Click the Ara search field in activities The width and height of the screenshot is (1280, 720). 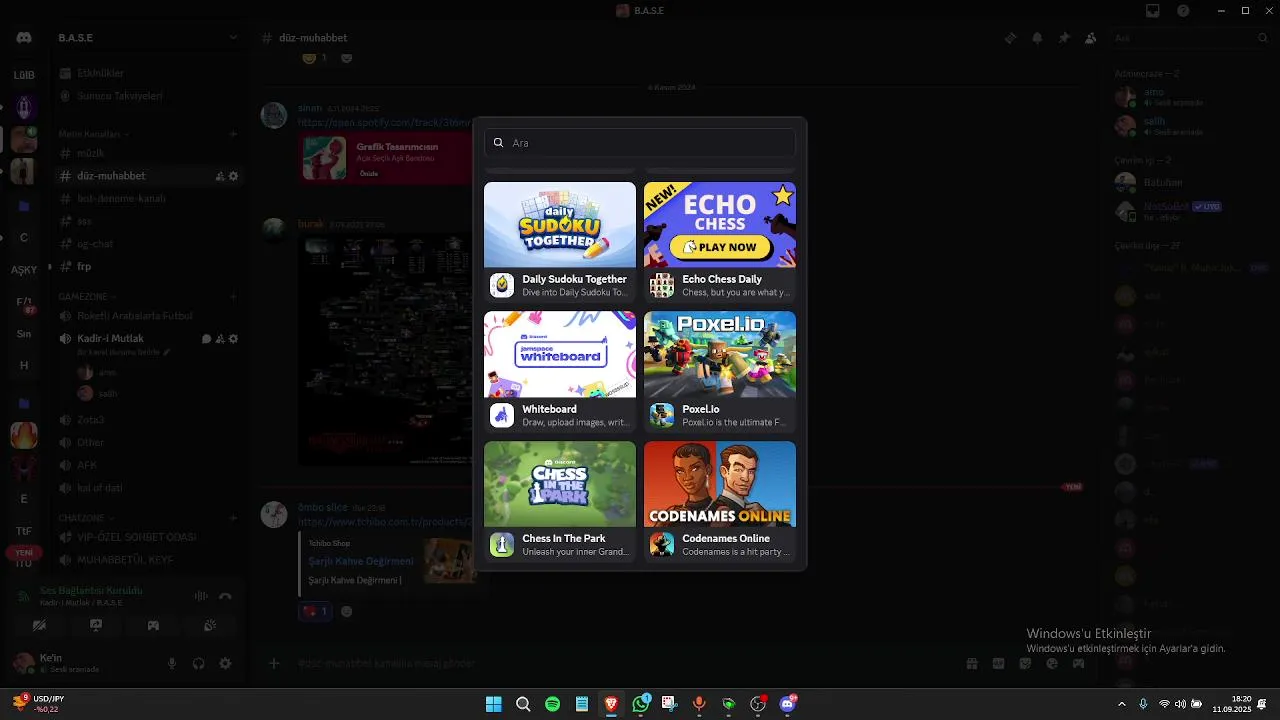click(639, 143)
